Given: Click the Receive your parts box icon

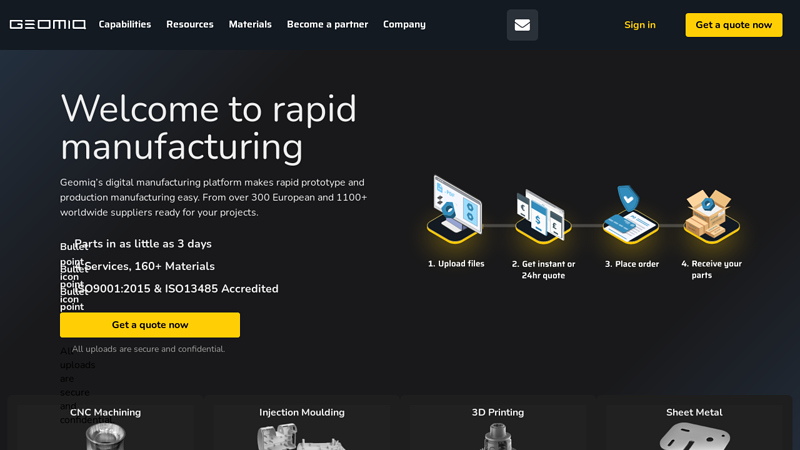Looking at the screenshot, I should pyautogui.click(x=711, y=216).
